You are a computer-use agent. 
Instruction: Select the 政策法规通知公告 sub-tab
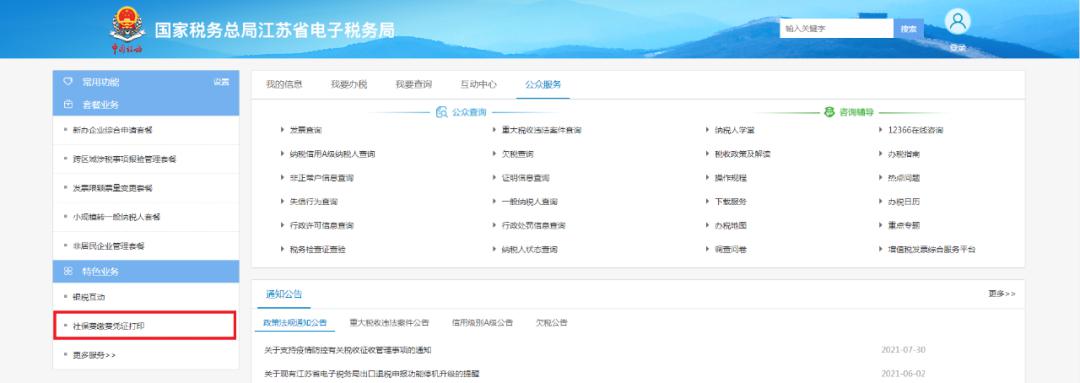(295, 322)
